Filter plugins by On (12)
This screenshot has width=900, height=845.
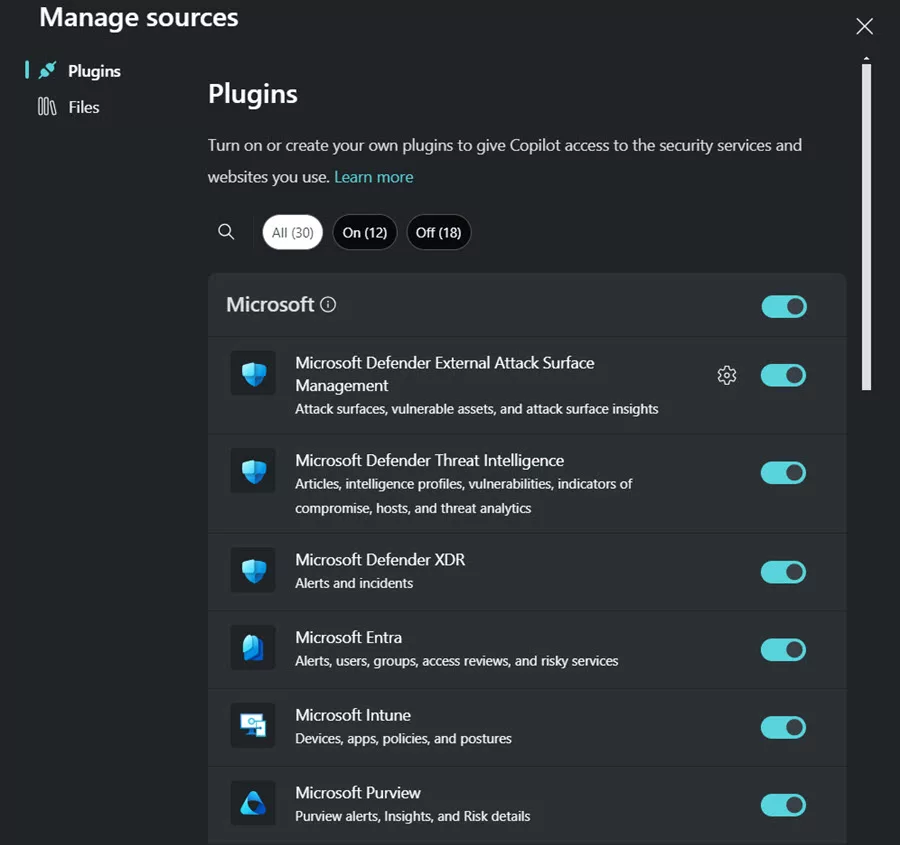364,232
